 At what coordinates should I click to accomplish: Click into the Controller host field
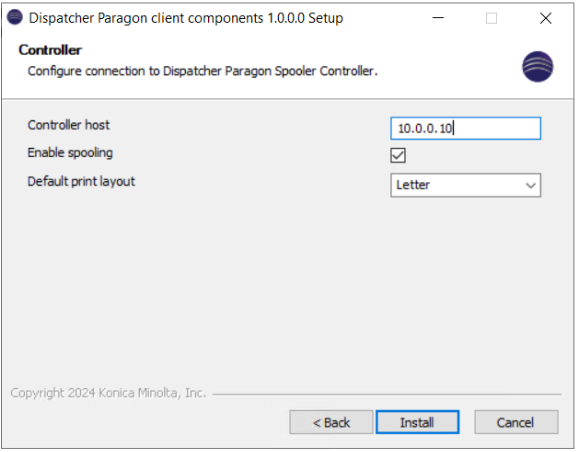465,128
